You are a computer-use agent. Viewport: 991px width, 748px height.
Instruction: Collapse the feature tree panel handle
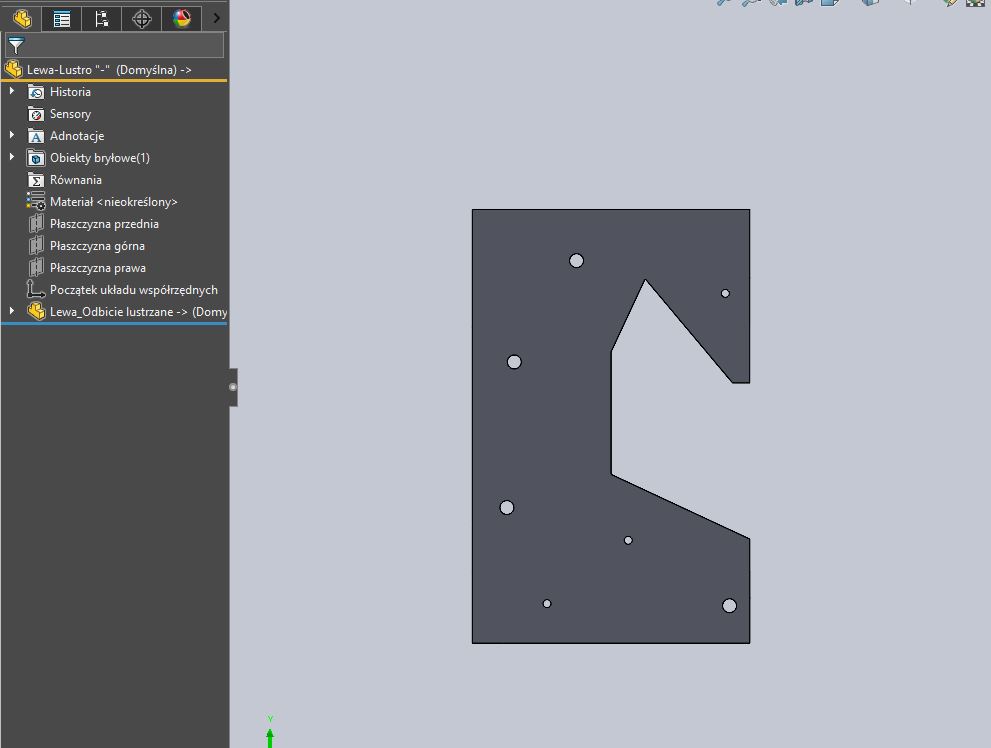233,387
